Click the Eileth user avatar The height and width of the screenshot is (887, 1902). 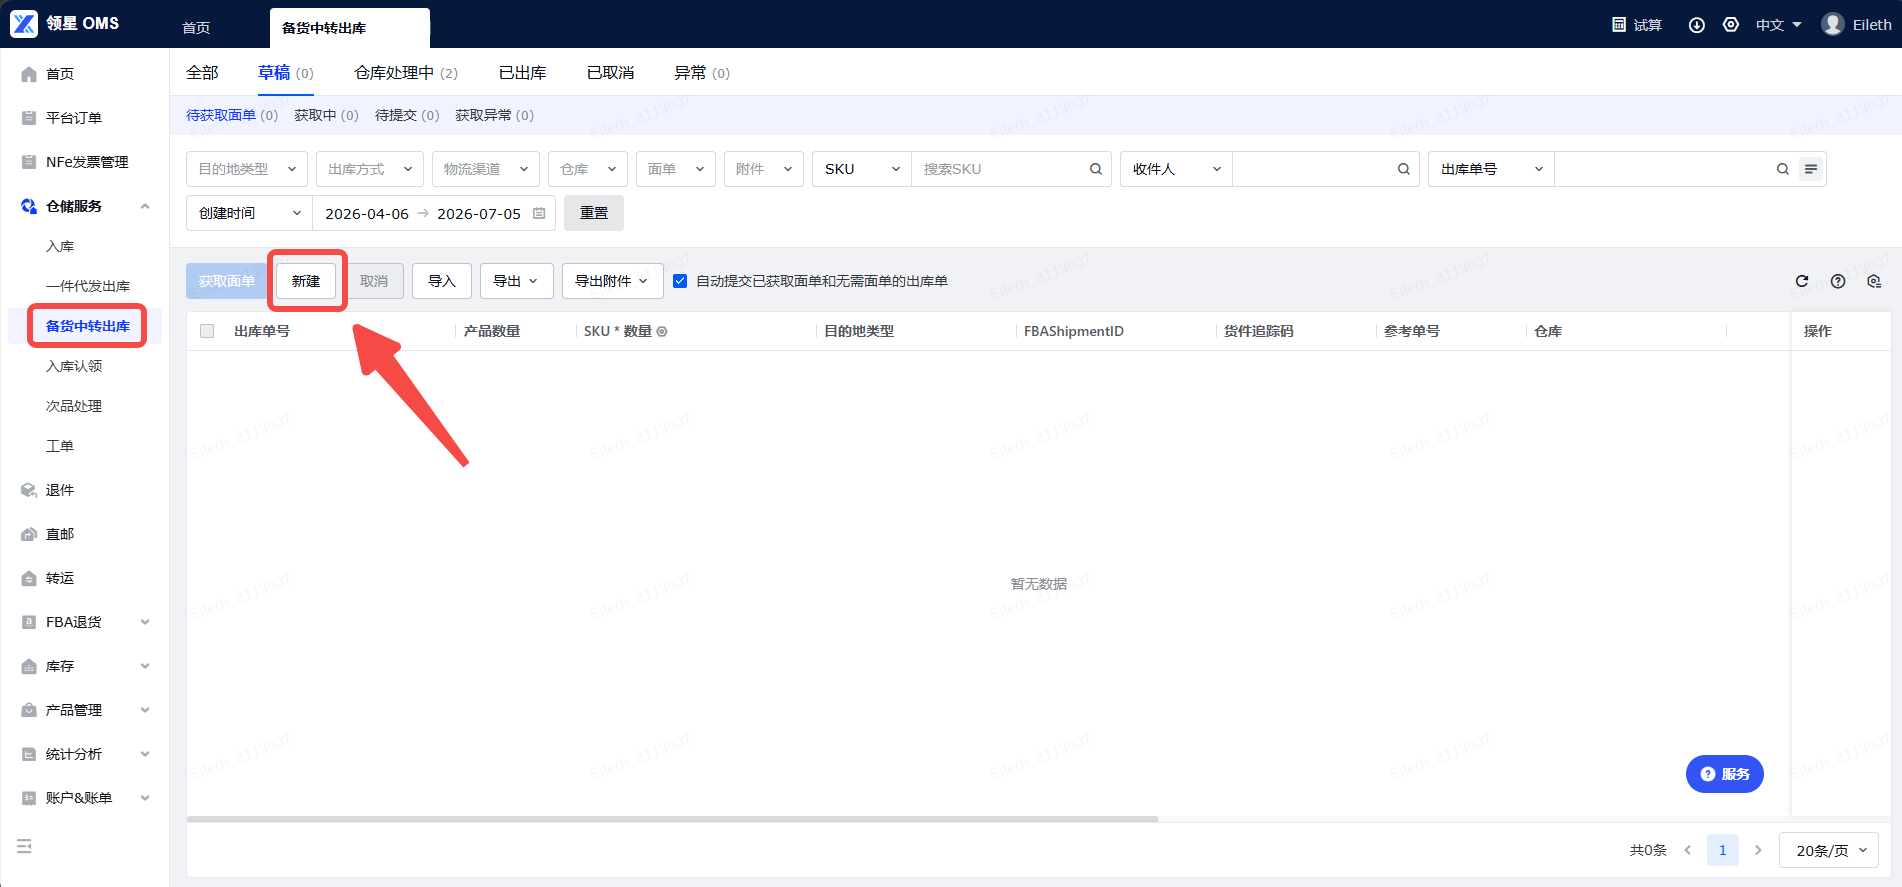point(1833,24)
